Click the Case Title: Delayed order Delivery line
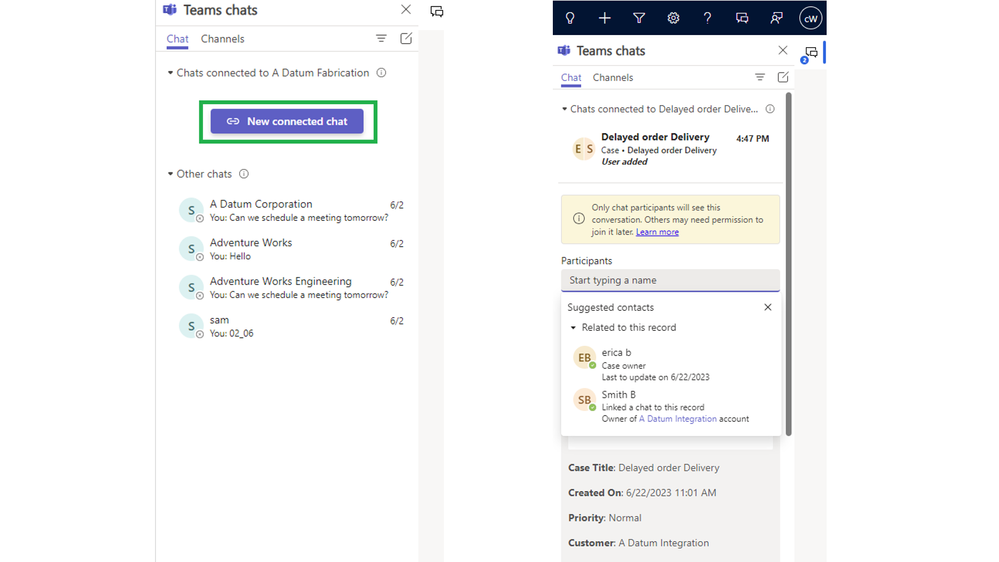The width and height of the screenshot is (999, 562). (x=643, y=468)
